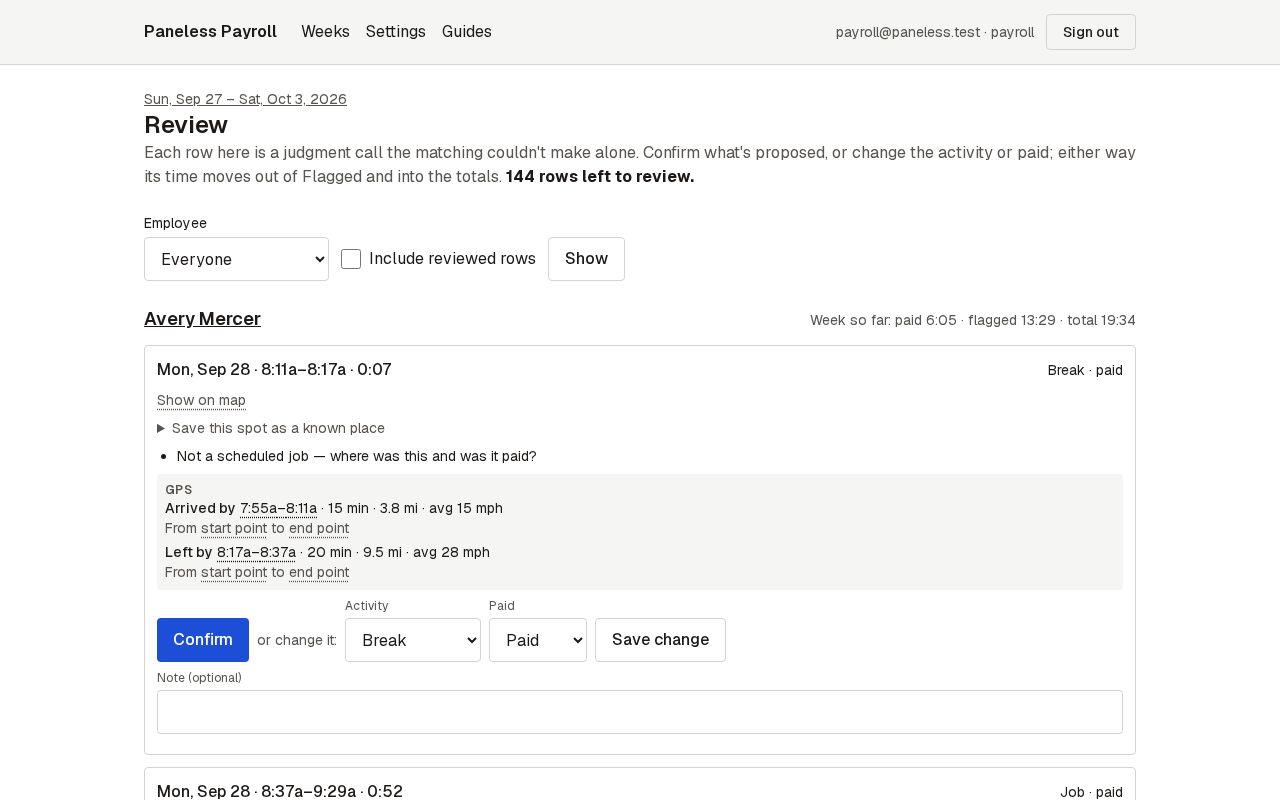The height and width of the screenshot is (800, 1280).
Task: Confirm the proposed Break row
Action: point(203,640)
